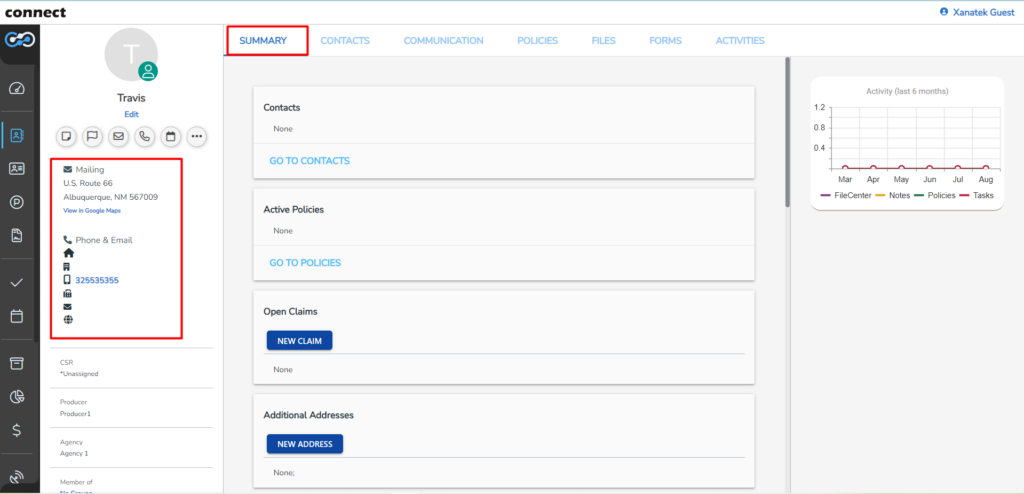Image resolution: width=1024 pixels, height=494 pixels.
Task: Click the home phone house icon
Action: [x=68, y=253]
